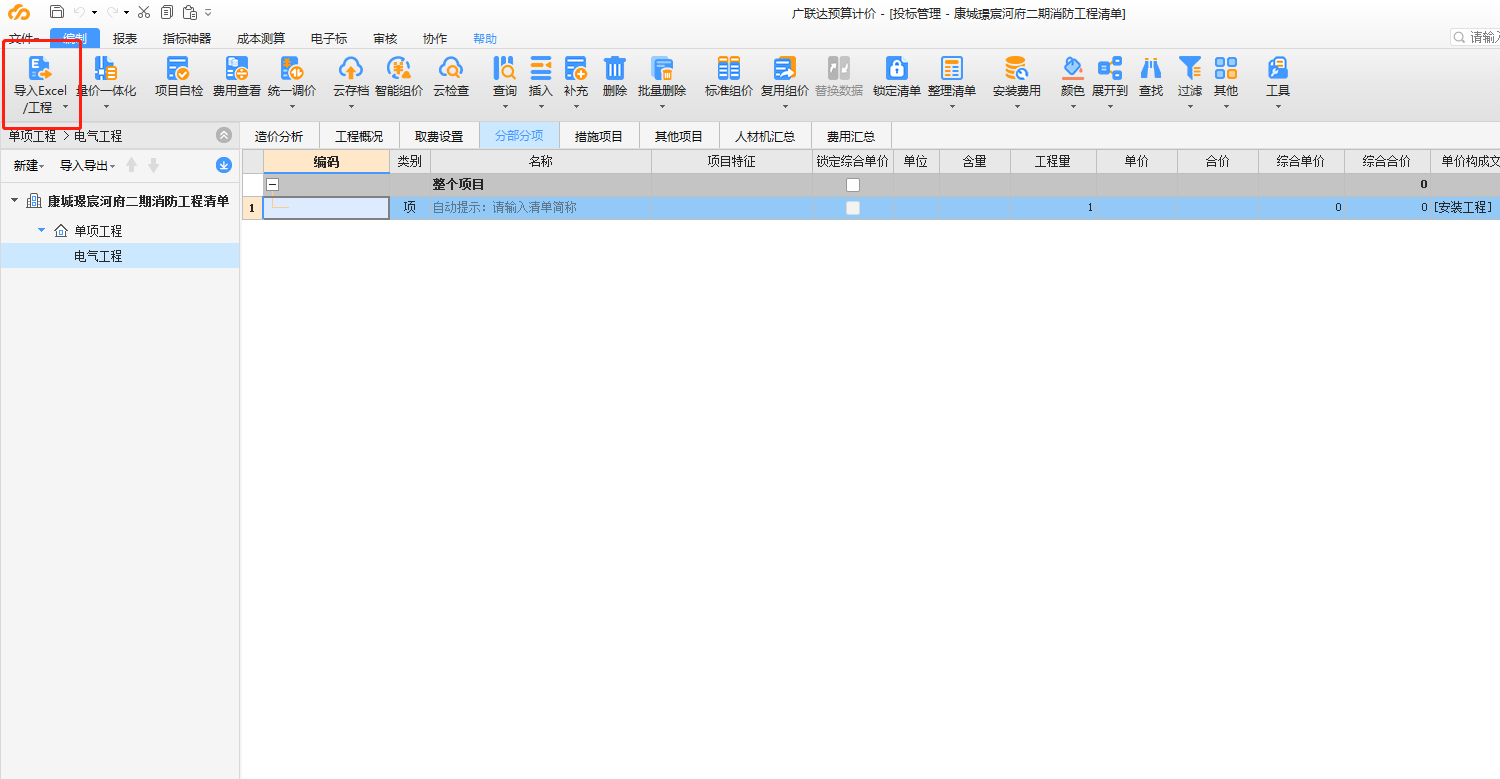Viewport: 1500px width, 779px height.
Task: Open the 取费设置 tab
Action: coord(439,136)
